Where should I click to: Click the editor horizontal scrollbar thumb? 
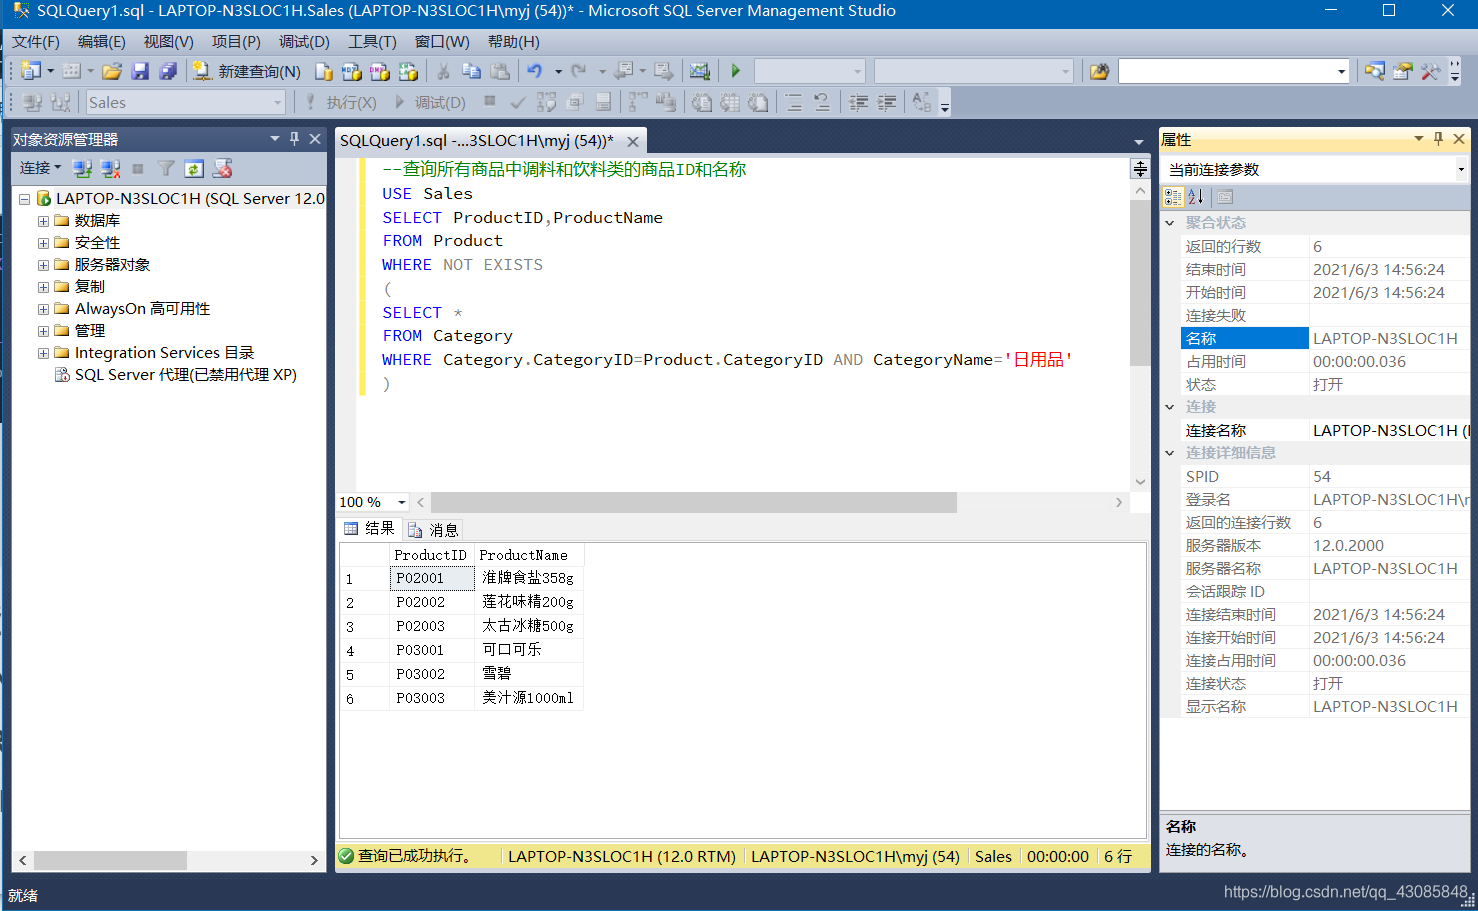(693, 502)
